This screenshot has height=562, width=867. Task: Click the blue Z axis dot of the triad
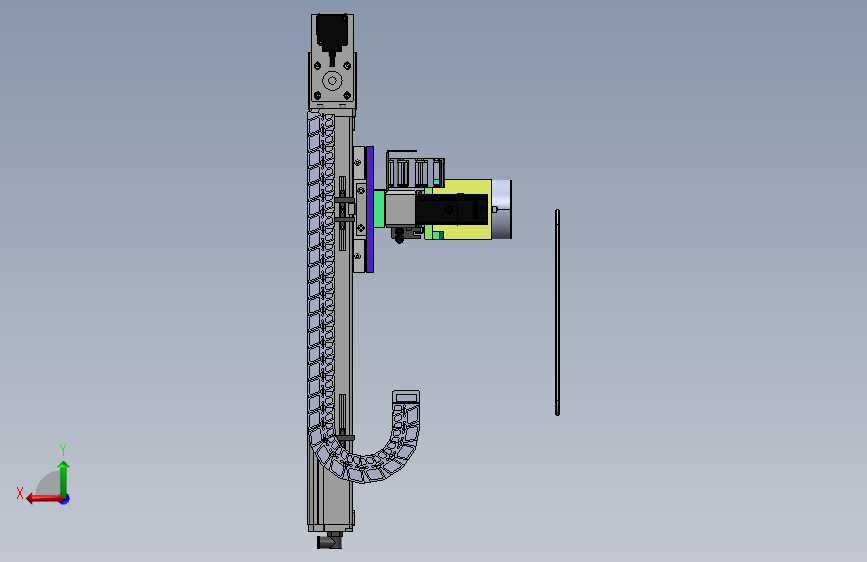tap(65, 499)
